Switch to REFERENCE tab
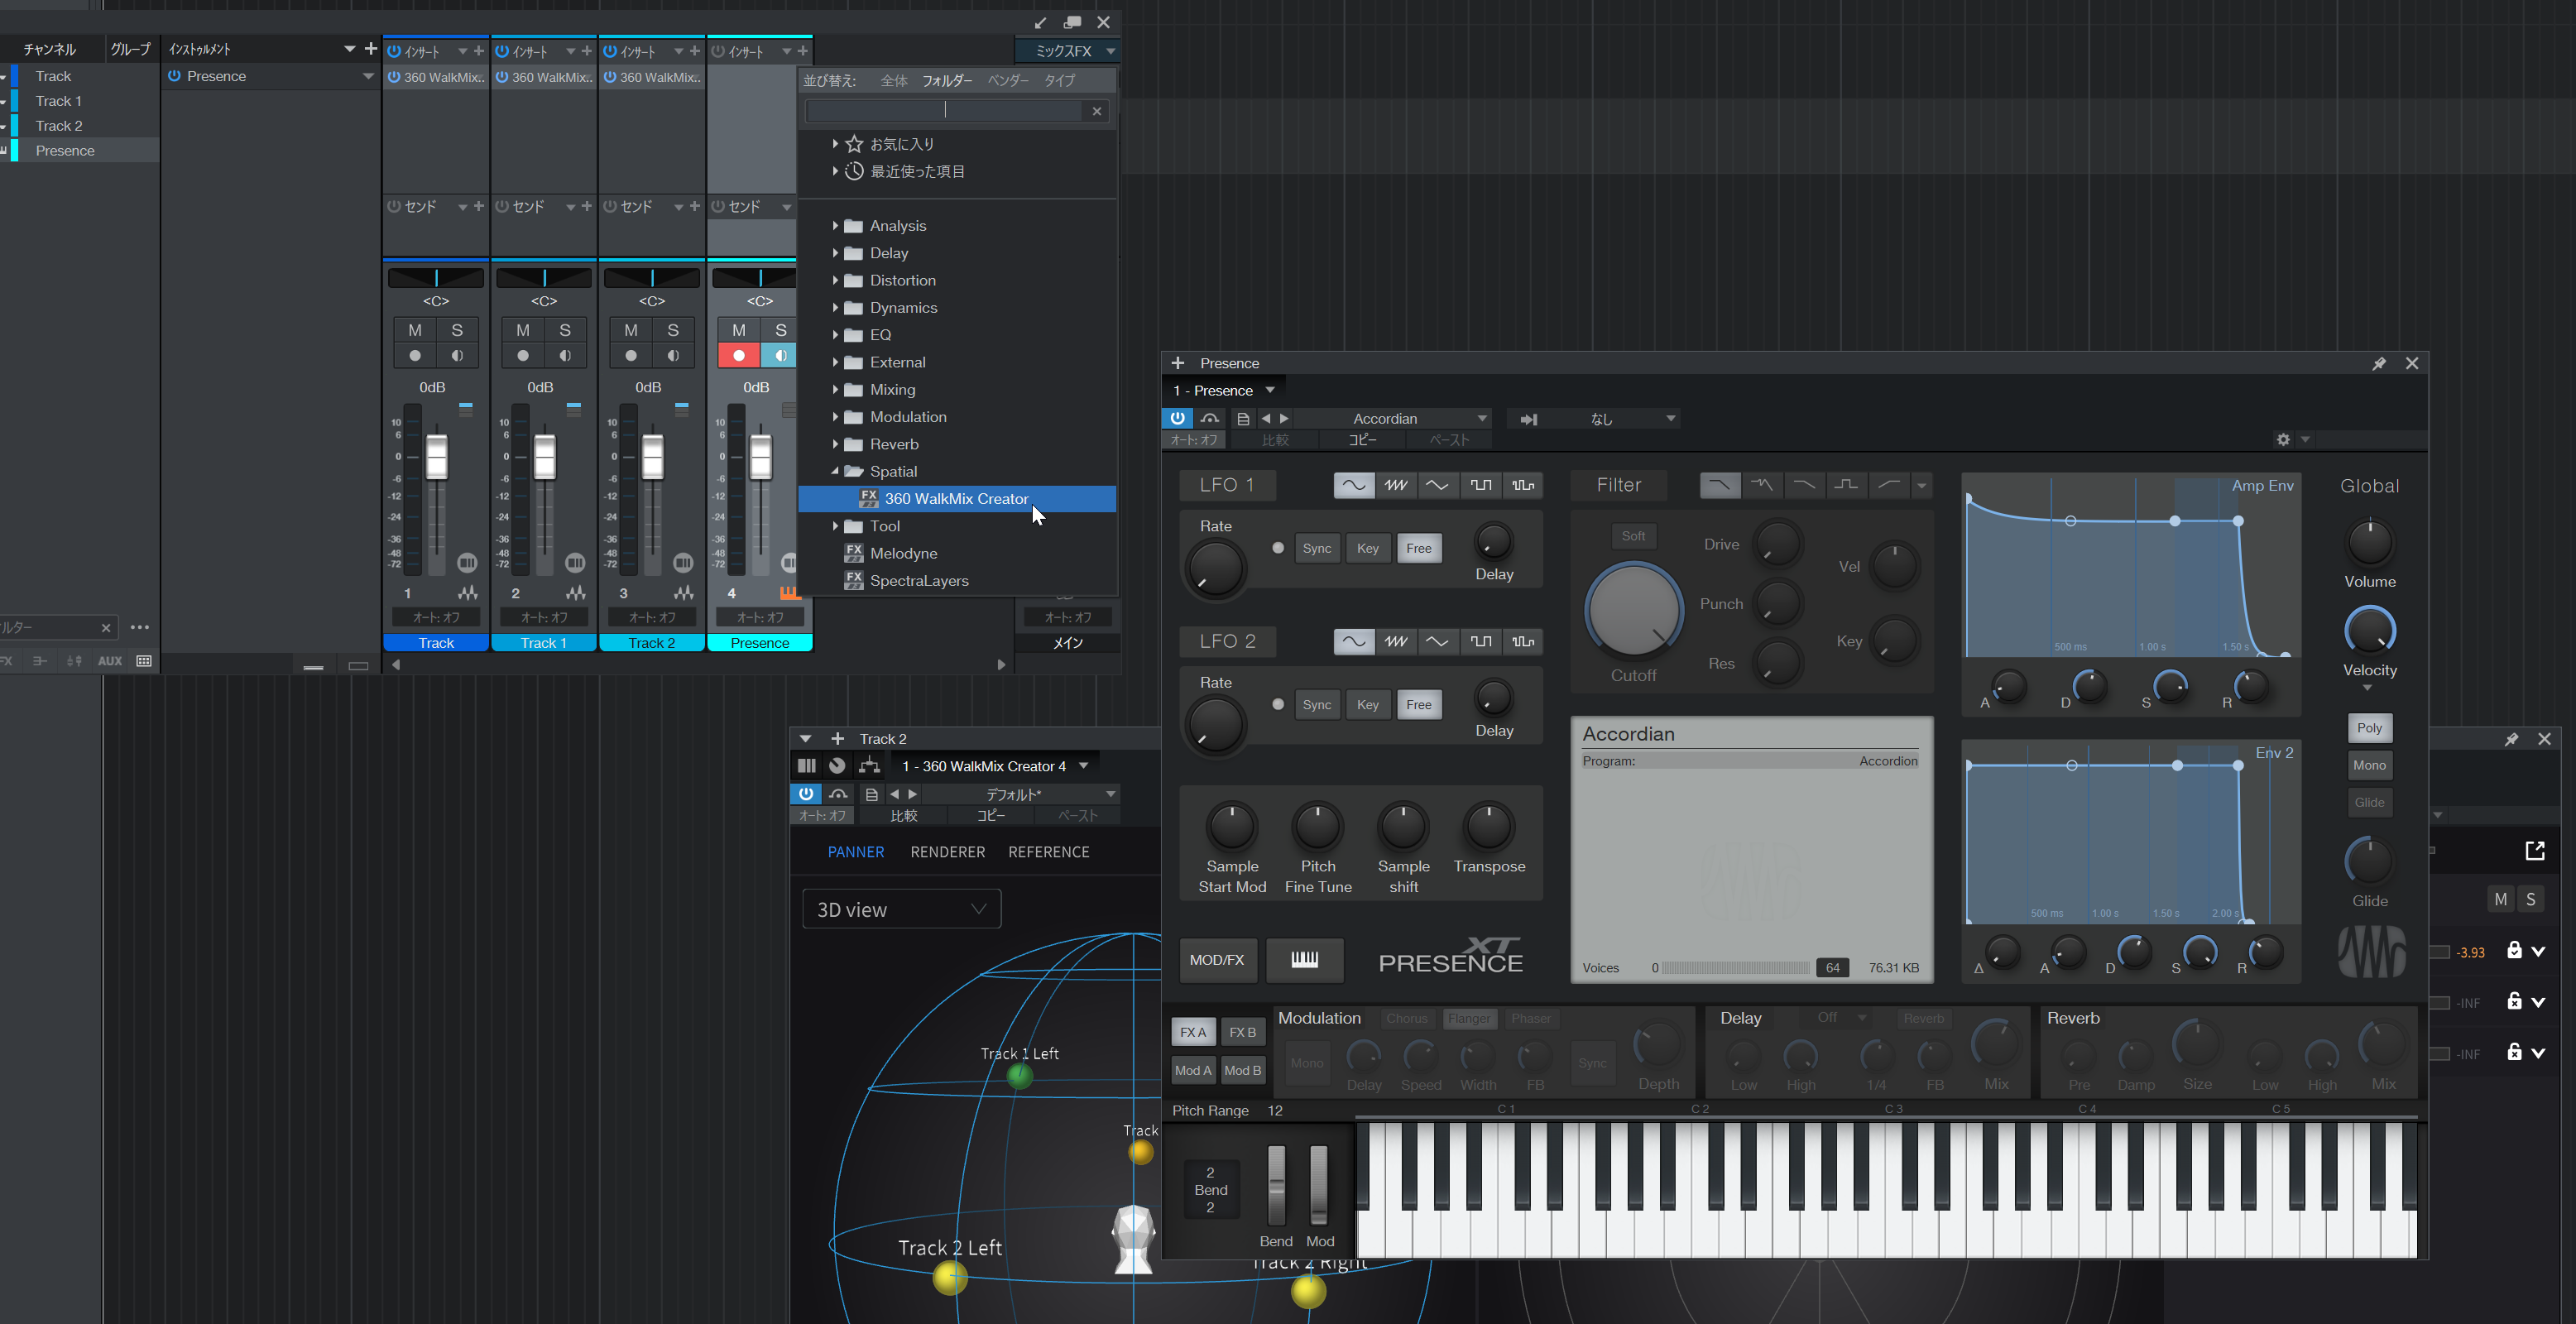This screenshot has height=1324, width=2576. pyautogui.click(x=1048, y=852)
